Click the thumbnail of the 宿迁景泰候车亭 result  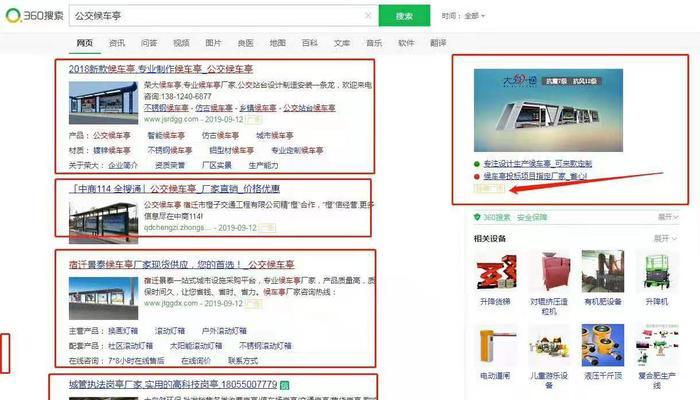click(104, 298)
